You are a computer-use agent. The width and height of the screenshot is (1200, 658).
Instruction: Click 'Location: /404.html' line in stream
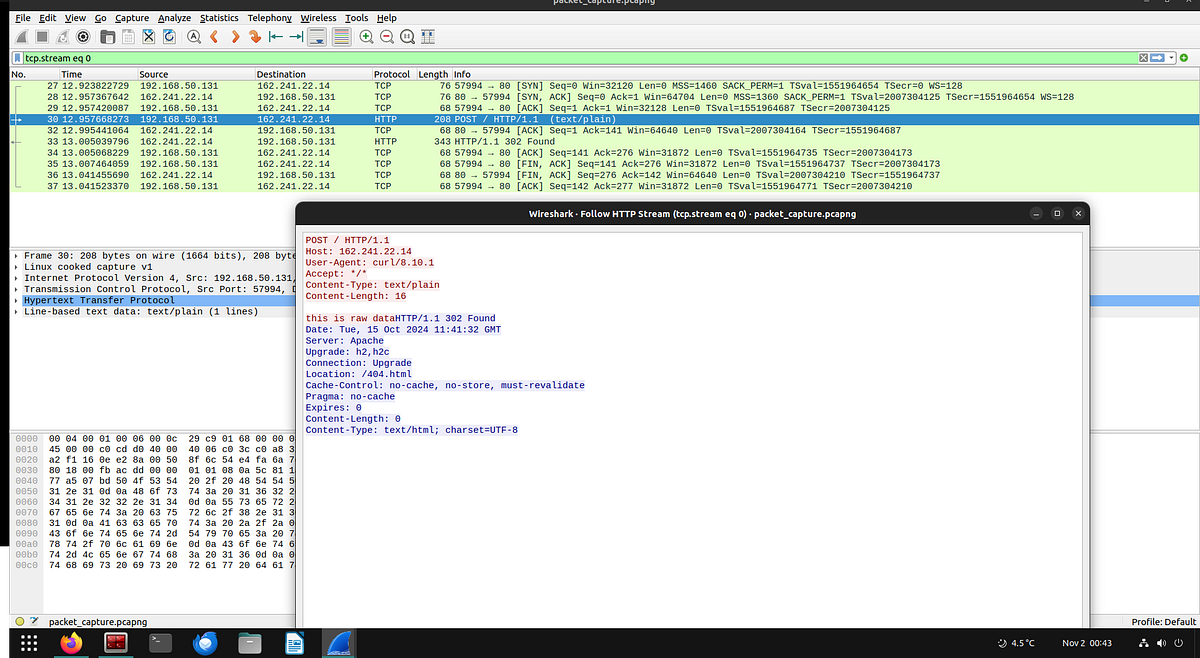(x=358, y=374)
